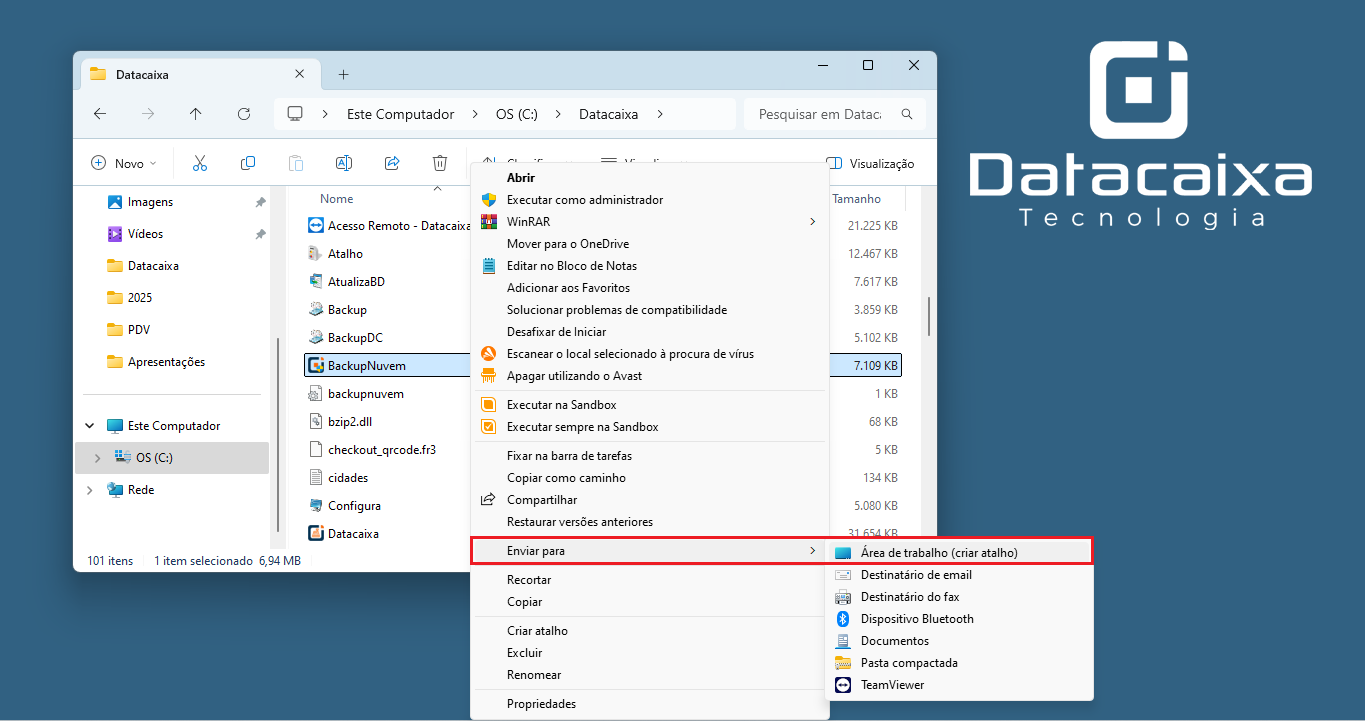Open the WinRAR submenu
This screenshot has width=1365, height=721.
pyautogui.click(x=650, y=222)
